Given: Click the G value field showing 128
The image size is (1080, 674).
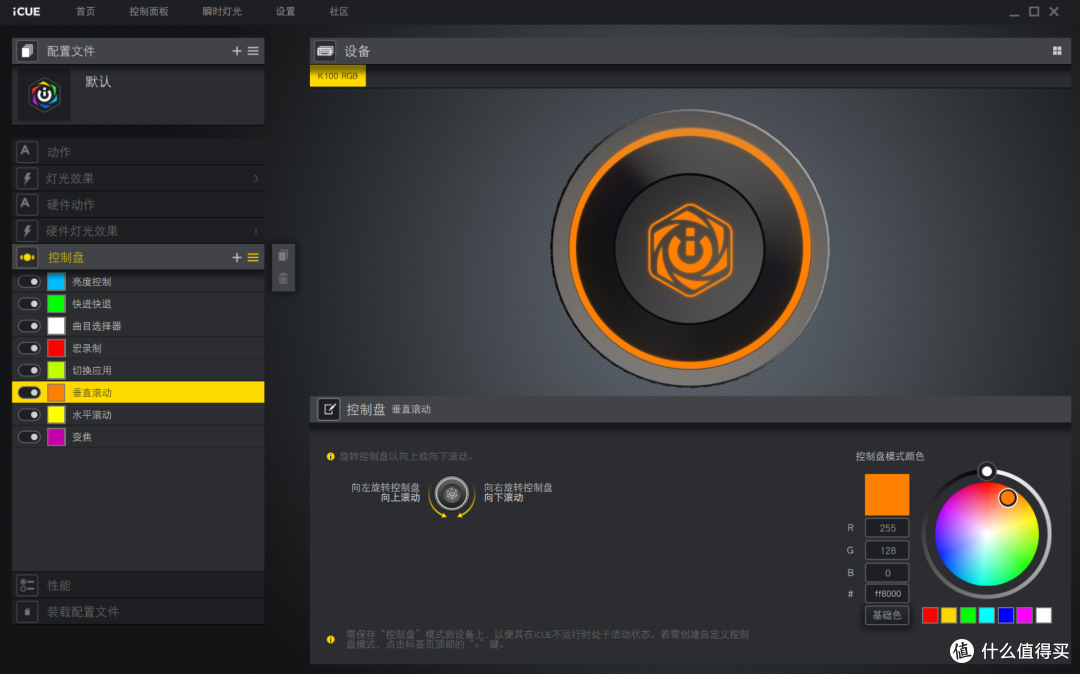Looking at the screenshot, I should coord(886,550).
